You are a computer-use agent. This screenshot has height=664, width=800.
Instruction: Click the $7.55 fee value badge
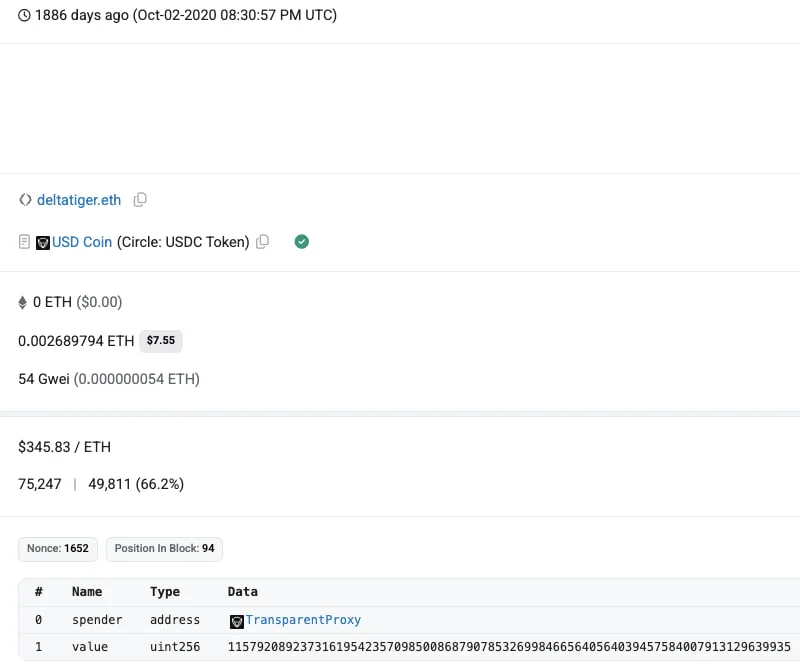(x=161, y=341)
